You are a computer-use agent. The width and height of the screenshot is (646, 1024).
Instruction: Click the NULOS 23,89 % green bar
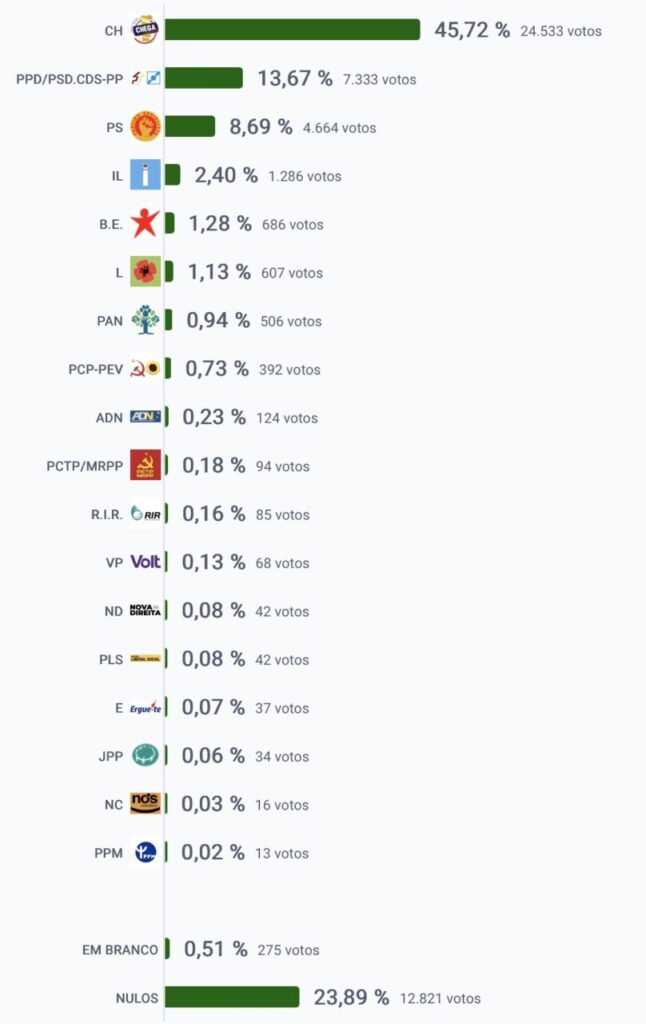point(232,997)
